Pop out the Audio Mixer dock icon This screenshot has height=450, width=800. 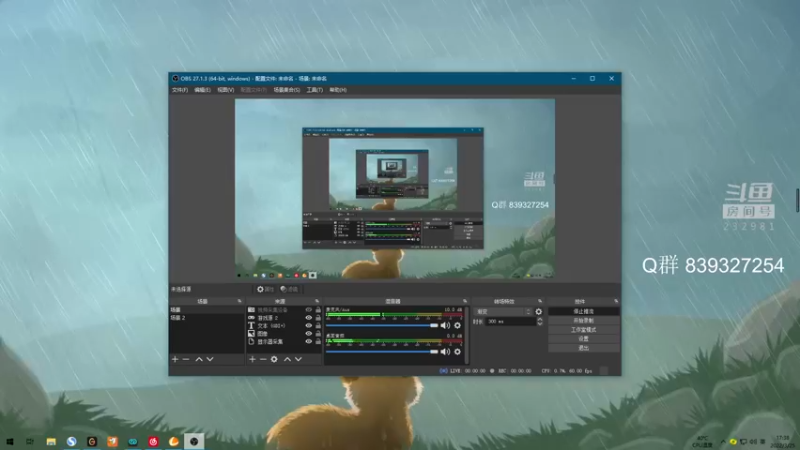point(465,302)
